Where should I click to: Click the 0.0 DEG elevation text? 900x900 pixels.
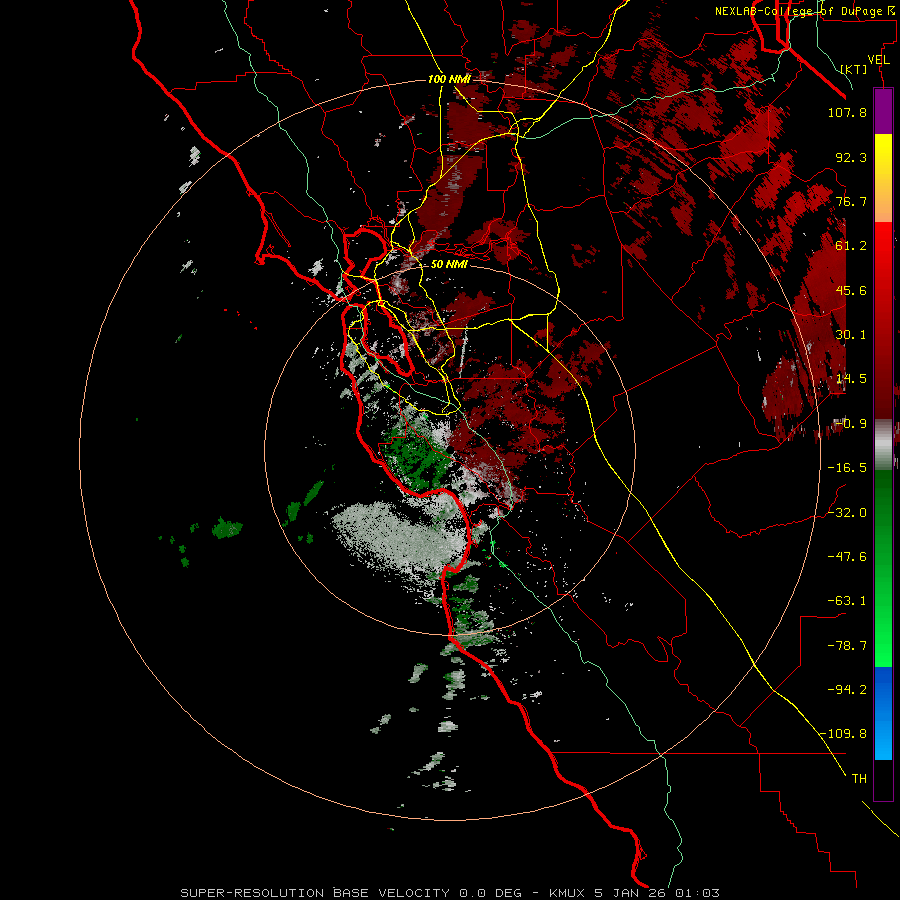tap(490, 893)
